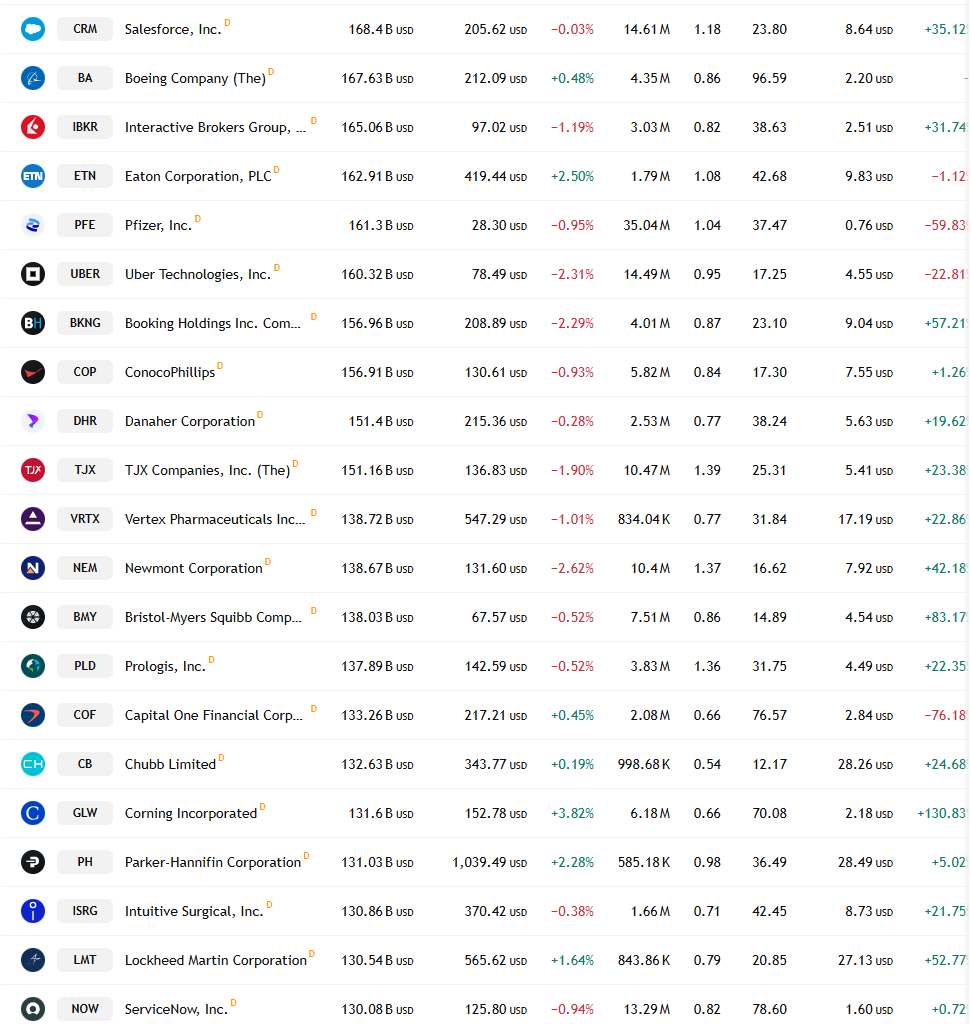Open the PH ticker badge
Screen dimensions: 972x1024
click(85, 861)
